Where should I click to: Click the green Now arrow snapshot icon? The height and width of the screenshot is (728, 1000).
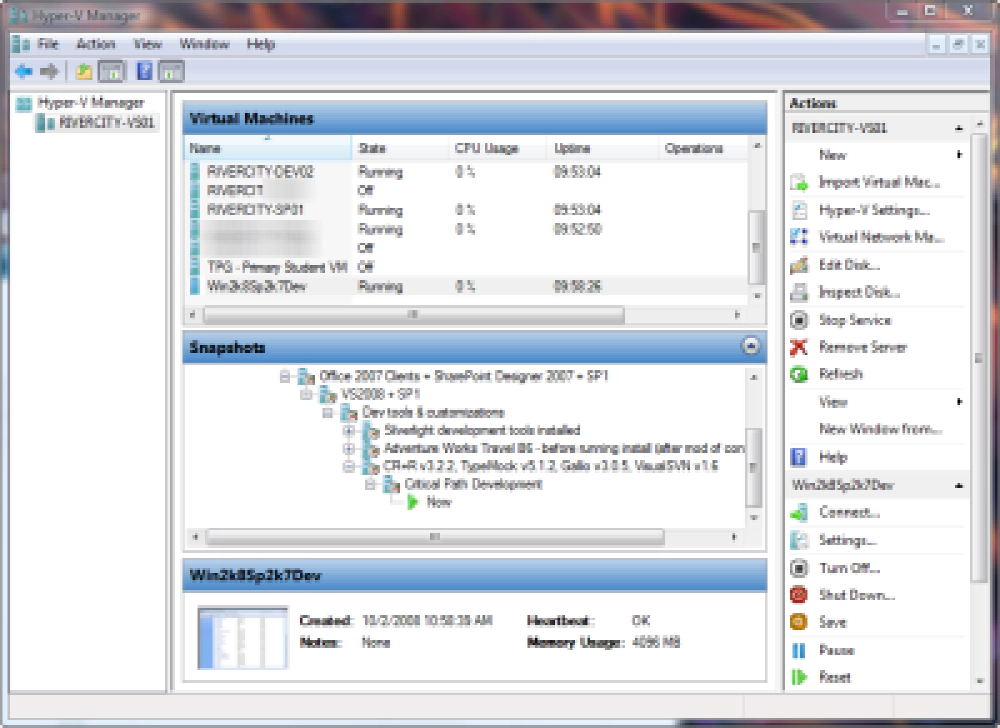[x=413, y=502]
